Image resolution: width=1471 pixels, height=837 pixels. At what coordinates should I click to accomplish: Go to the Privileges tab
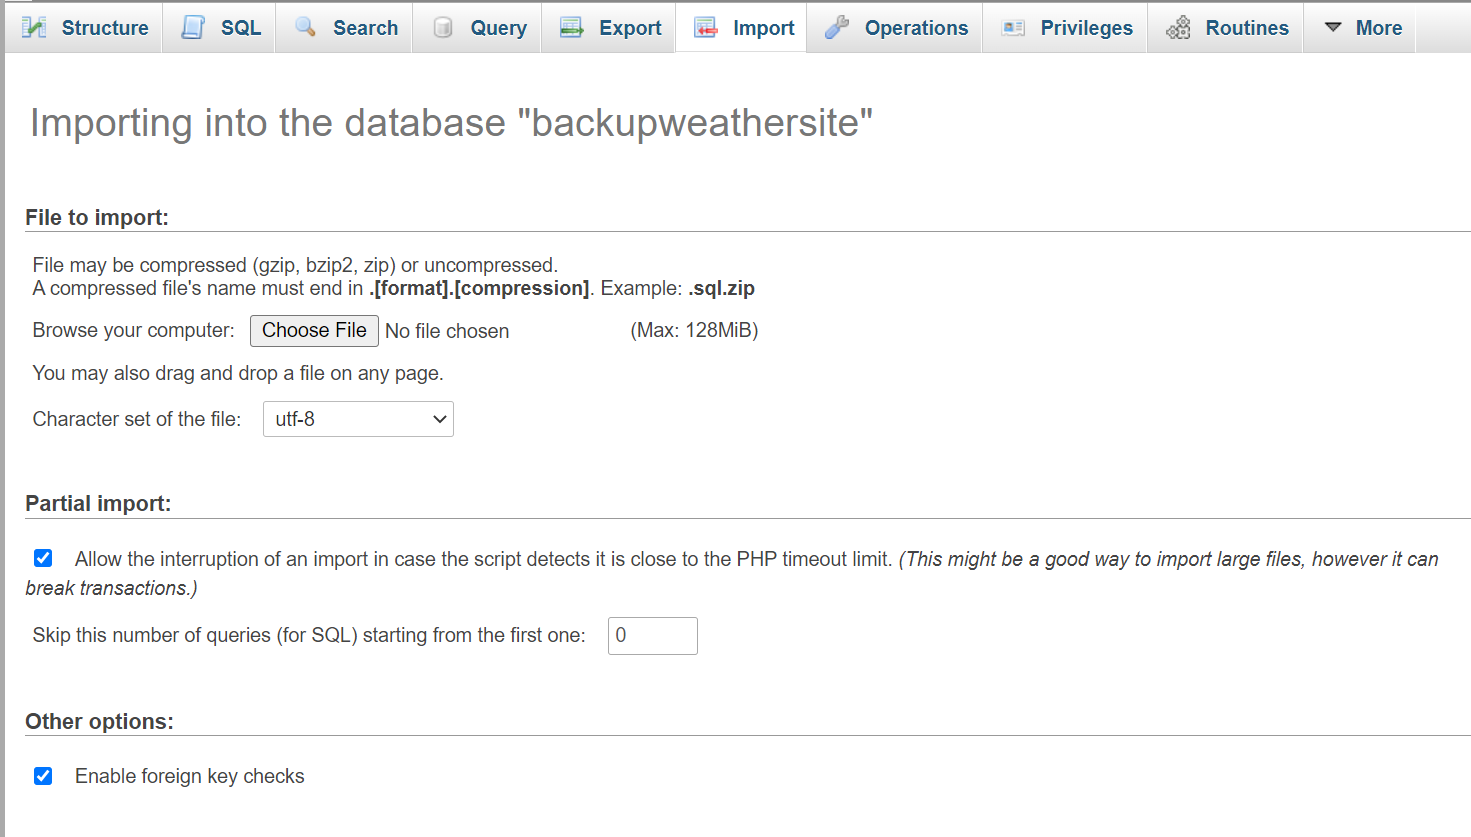tap(1085, 27)
